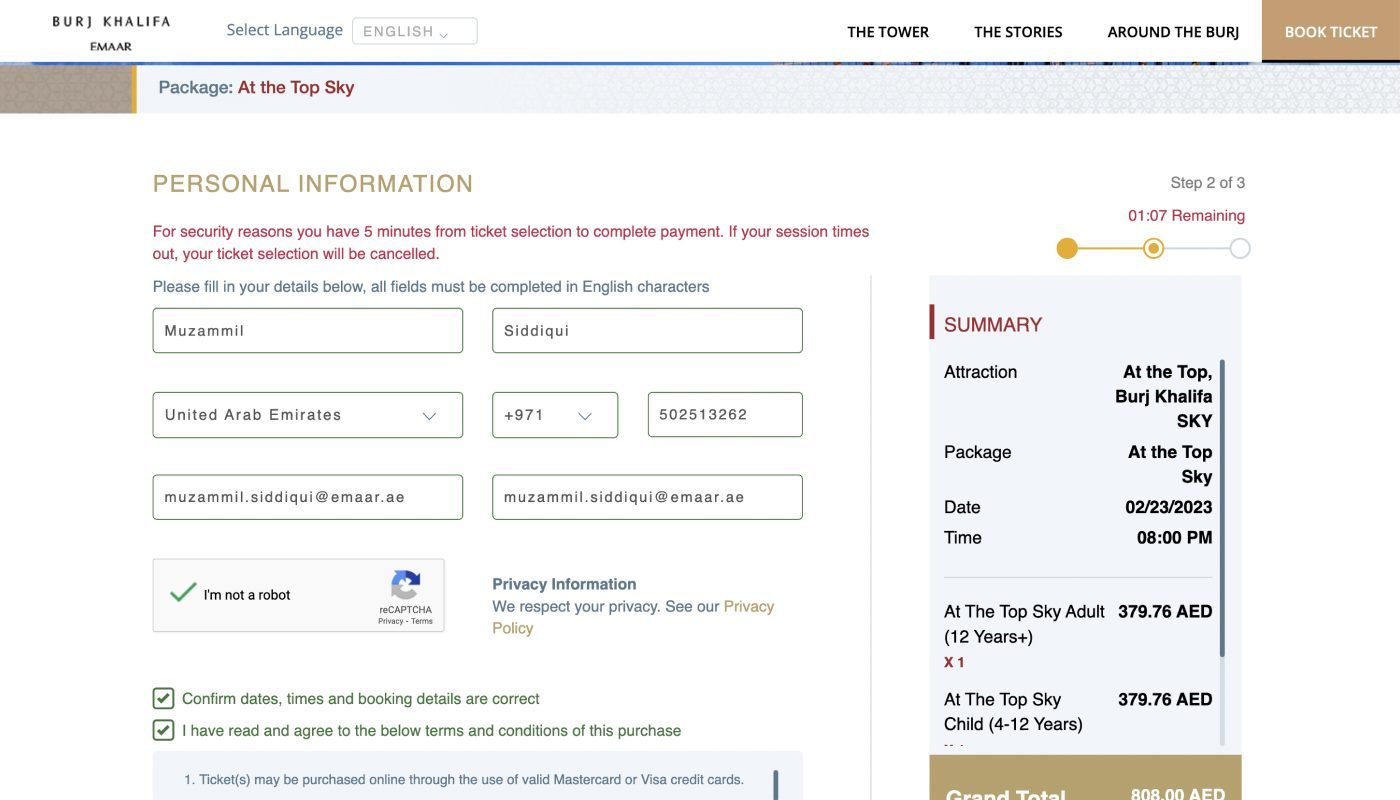The image size is (1400, 800).
Task: Click the third step progress circle
Action: point(1240,248)
